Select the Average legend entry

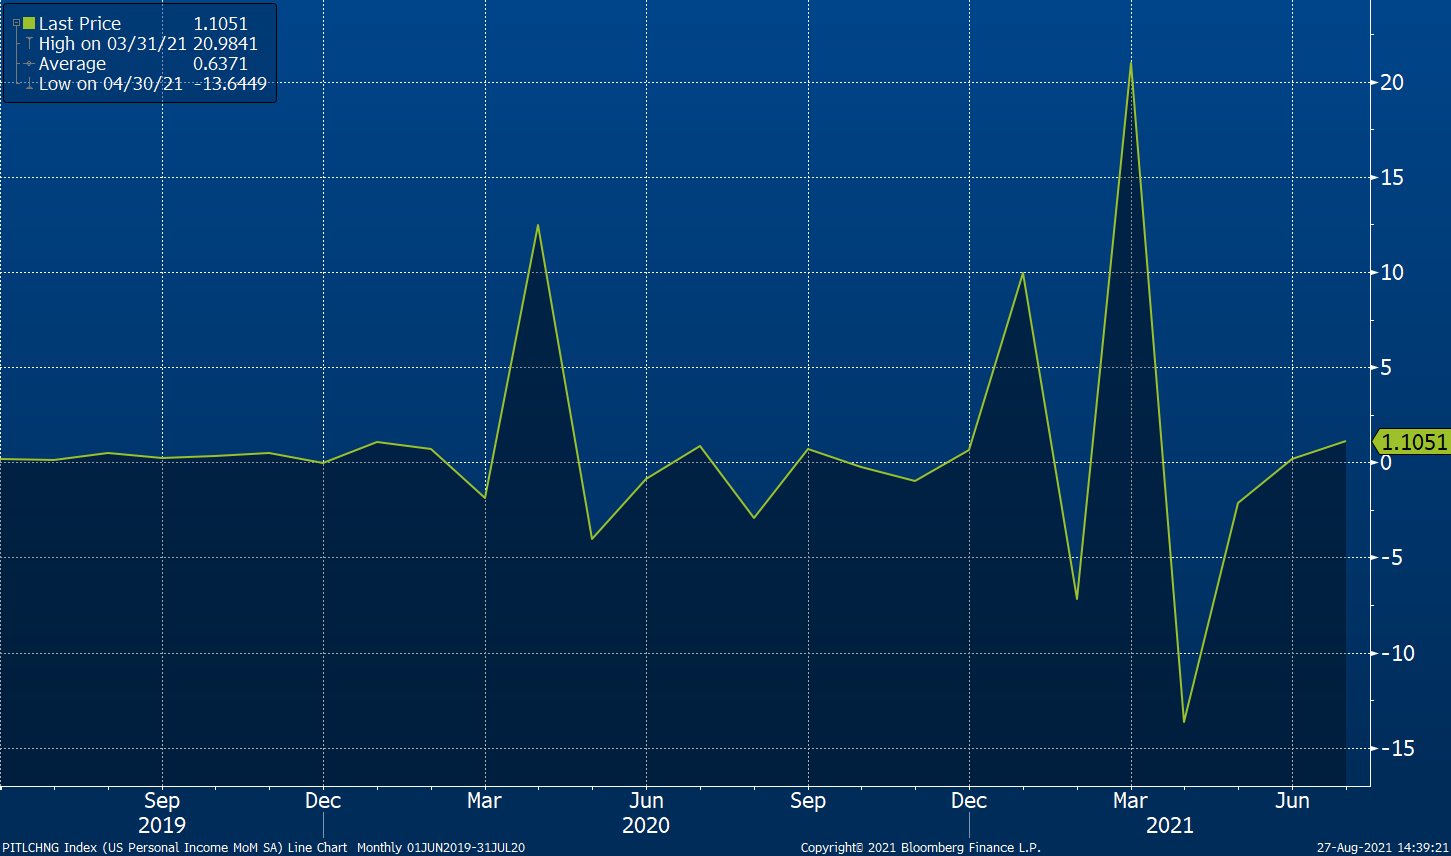tap(72, 64)
